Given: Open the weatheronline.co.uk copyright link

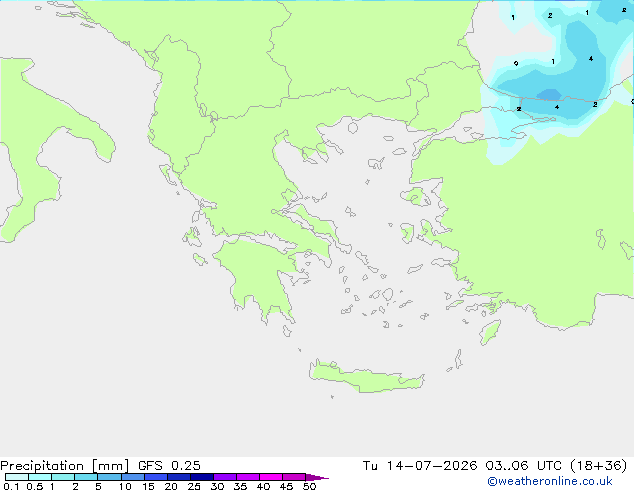Looking at the screenshot, I should pyautogui.click(x=549, y=481).
